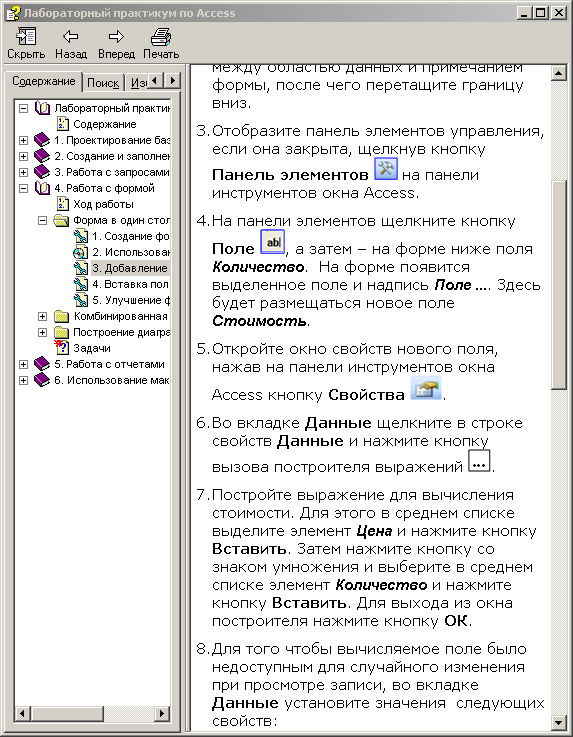
Task: Click the open book icon of Лабораторный практикум
Action: pyautogui.click(x=42, y=108)
